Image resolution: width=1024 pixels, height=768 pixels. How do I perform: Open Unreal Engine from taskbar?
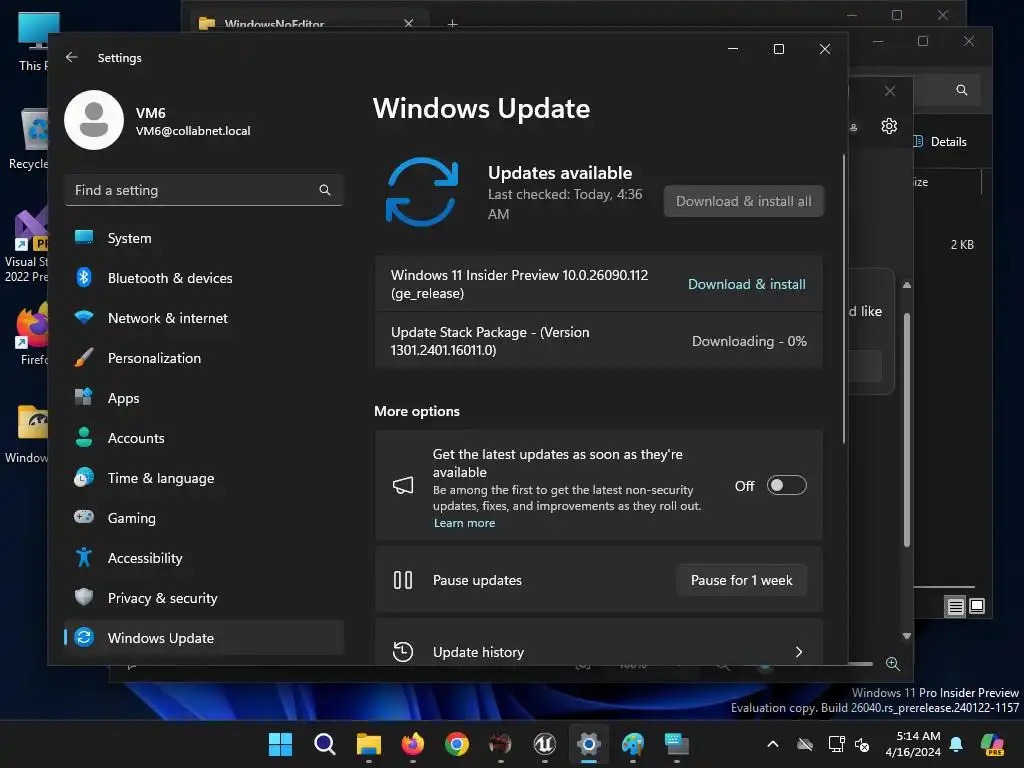[545, 744]
